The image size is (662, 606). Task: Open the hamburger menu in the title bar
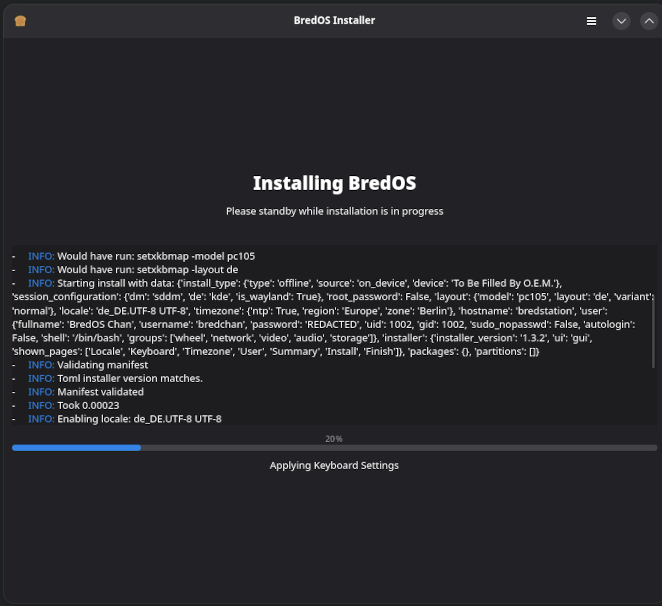[591, 21]
